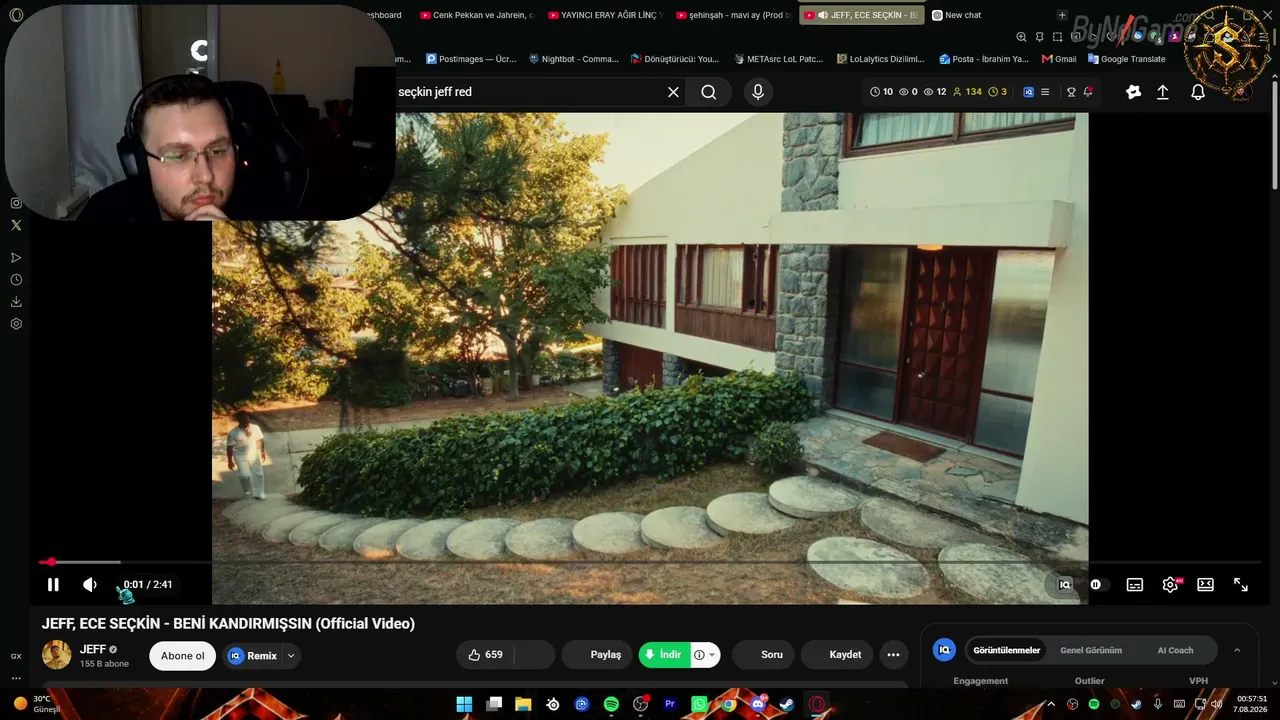Open Opera sidebar history clock icon
Viewport: 1280px width, 720px height.
pyautogui.click(x=16, y=280)
